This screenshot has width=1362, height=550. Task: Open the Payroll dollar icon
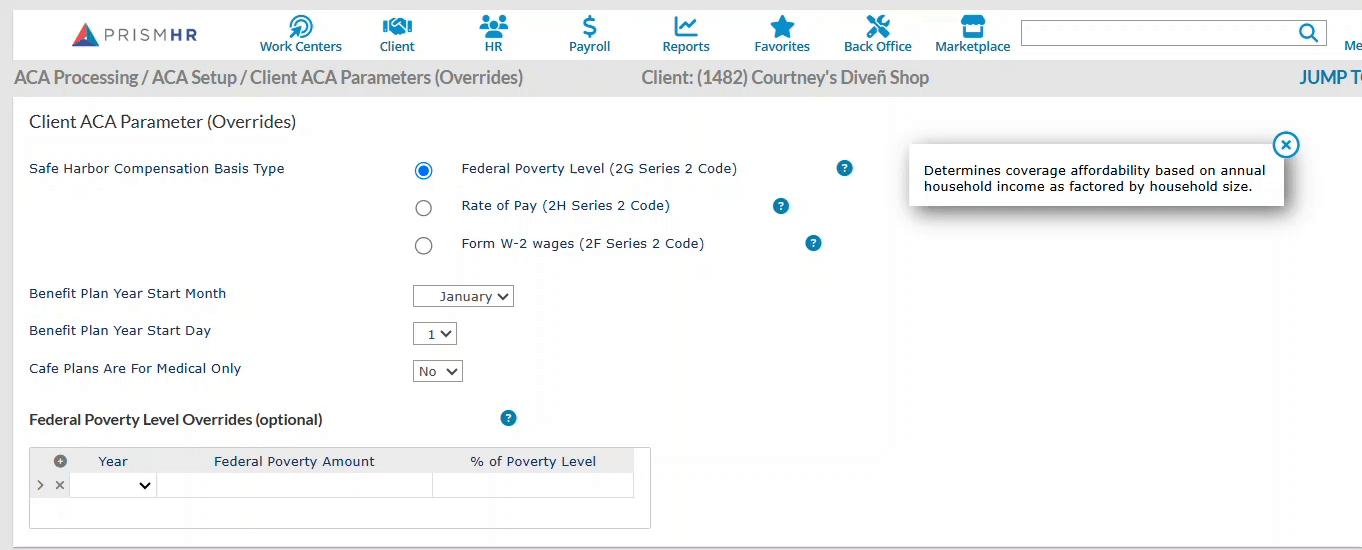tap(589, 27)
